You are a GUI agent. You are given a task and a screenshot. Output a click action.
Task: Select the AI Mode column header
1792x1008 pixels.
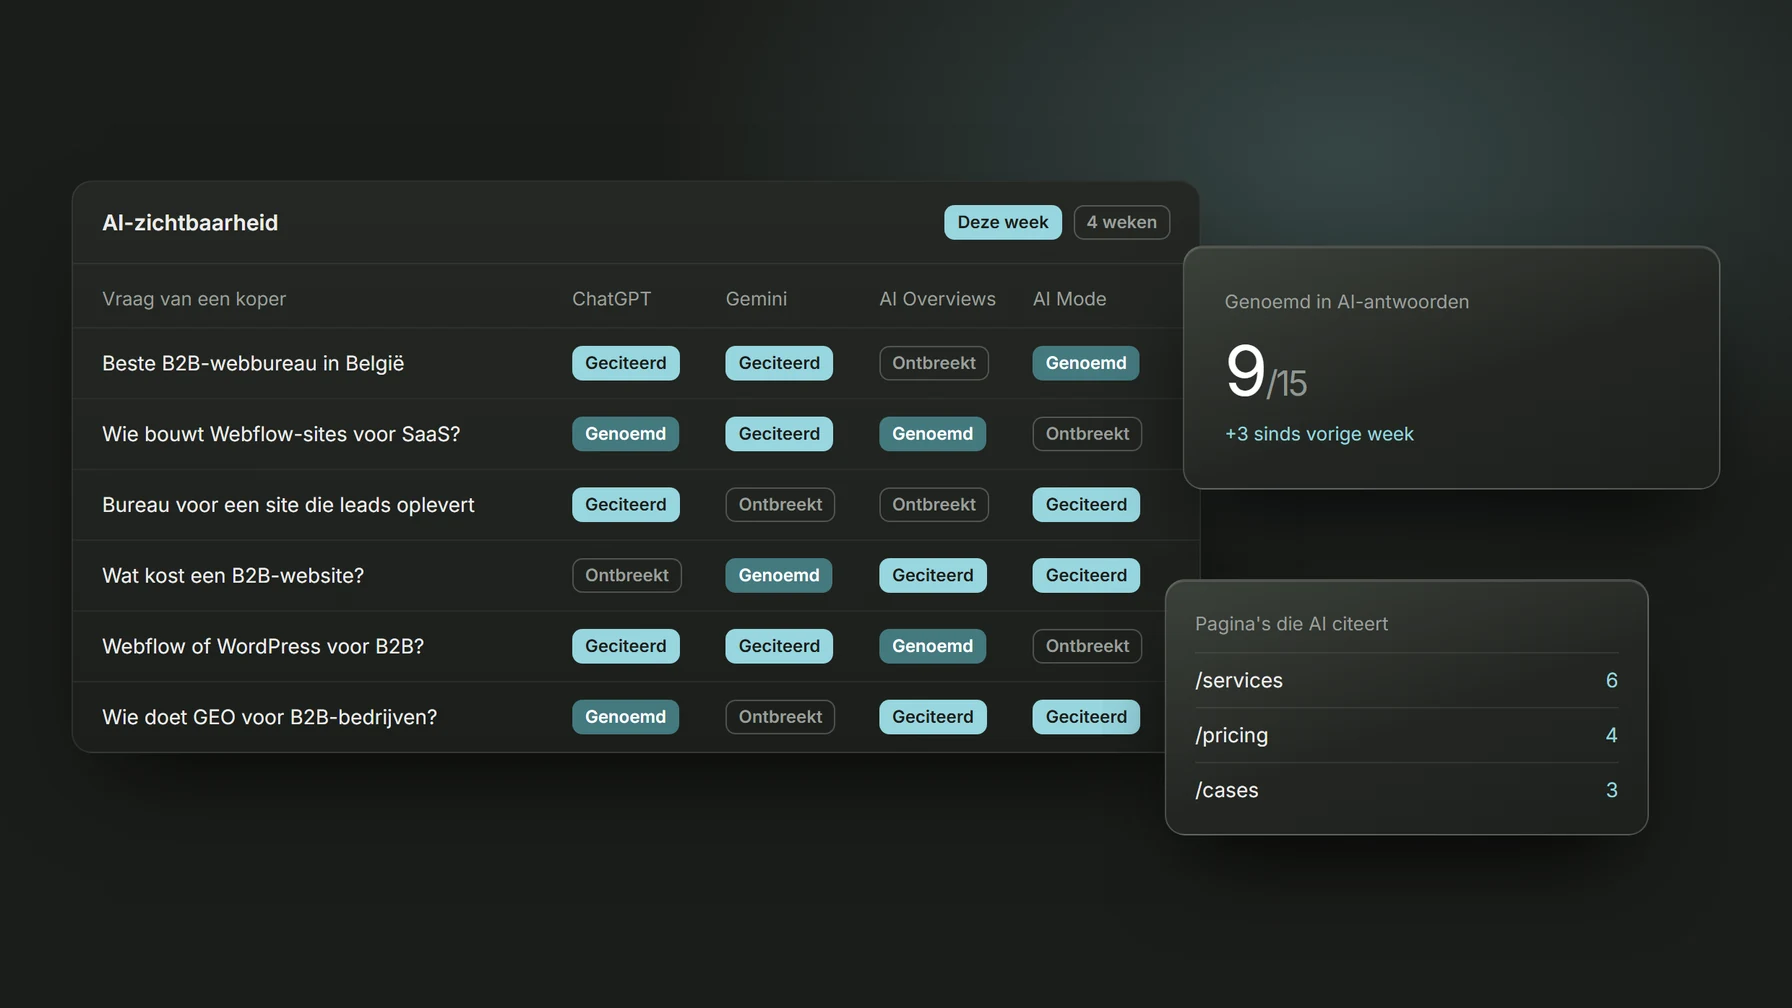point(1069,299)
